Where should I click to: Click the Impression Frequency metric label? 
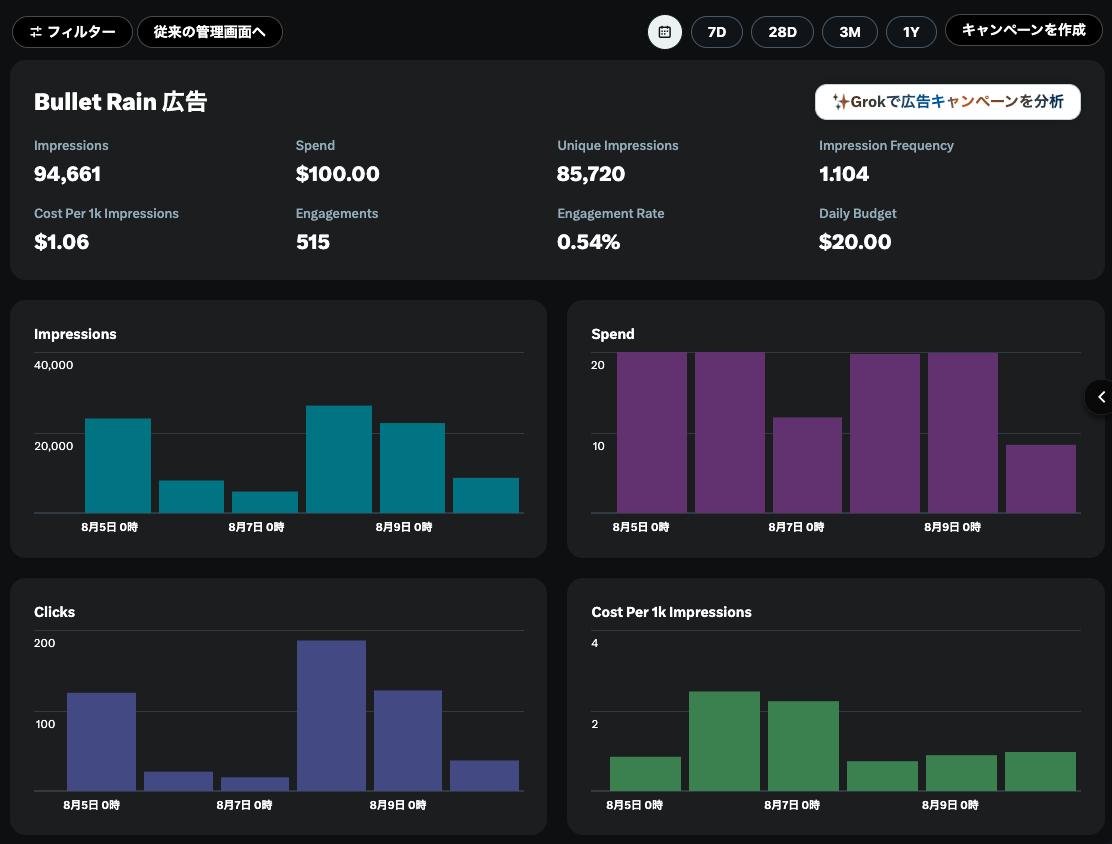(x=886, y=145)
